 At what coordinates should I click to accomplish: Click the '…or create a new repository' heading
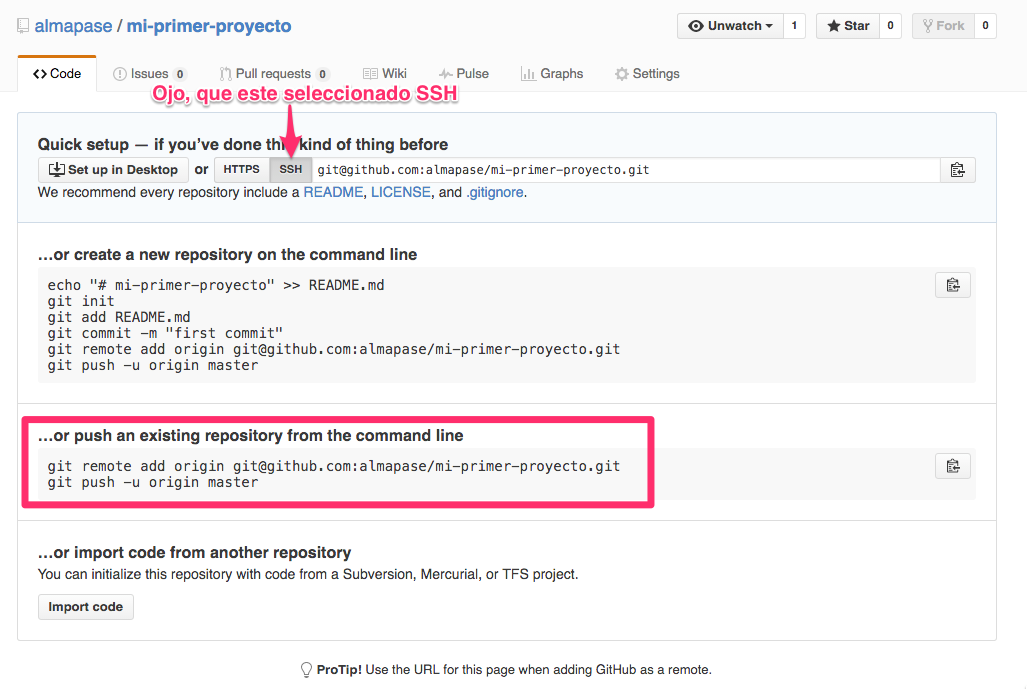[x=227, y=255]
